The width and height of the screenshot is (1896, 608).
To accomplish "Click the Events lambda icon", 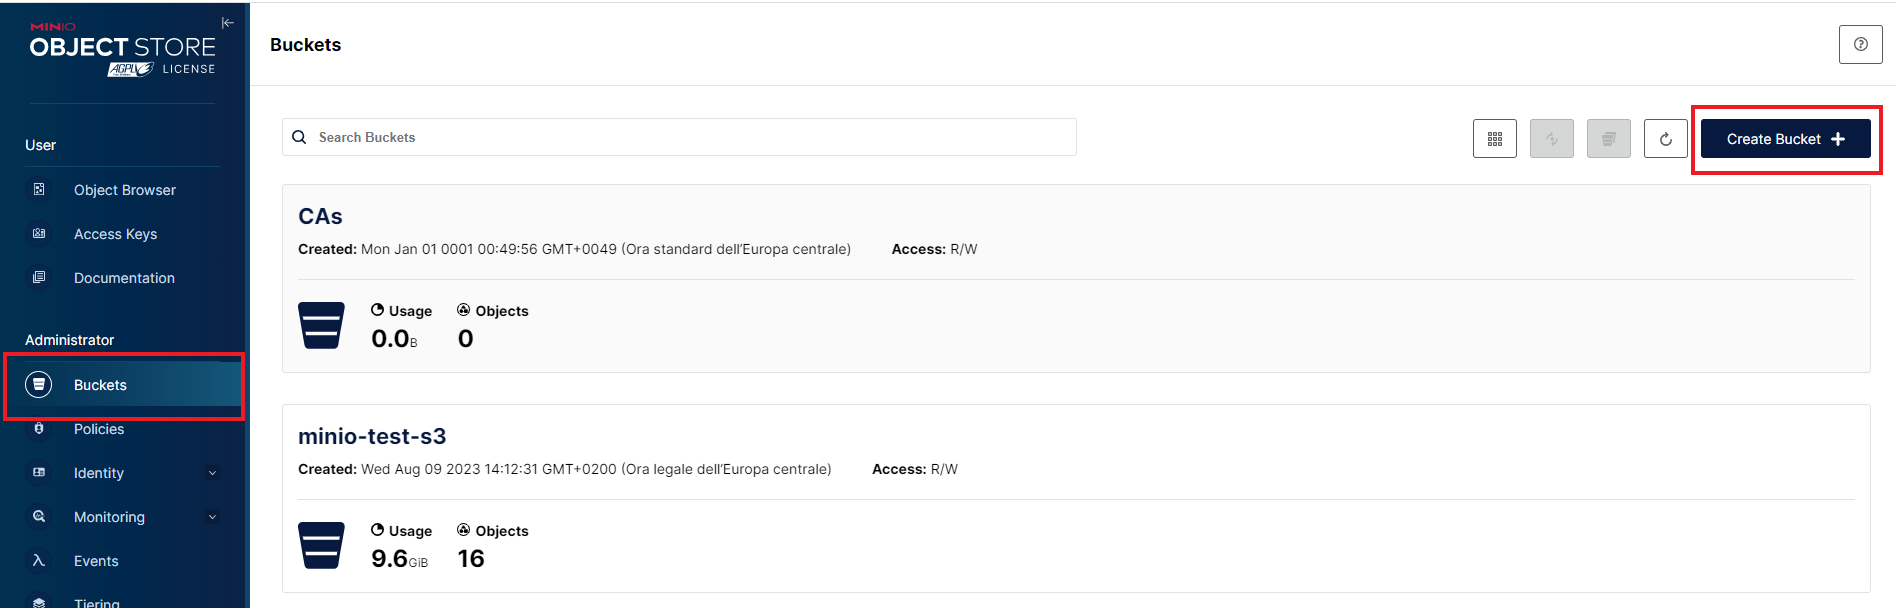I will pyautogui.click(x=39, y=560).
